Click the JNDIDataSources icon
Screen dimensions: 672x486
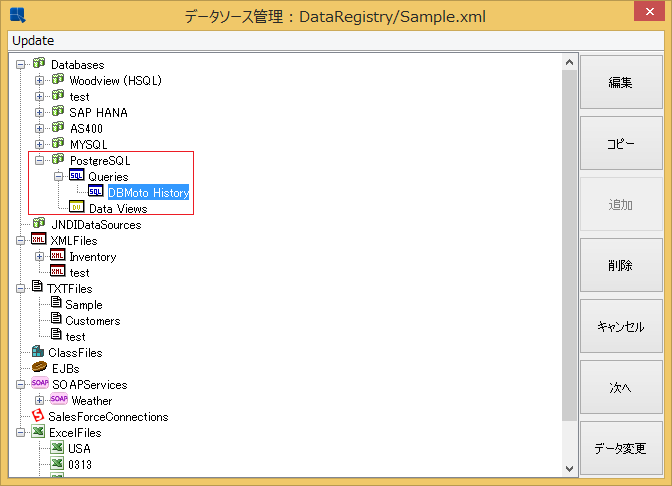[x=39, y=223]
